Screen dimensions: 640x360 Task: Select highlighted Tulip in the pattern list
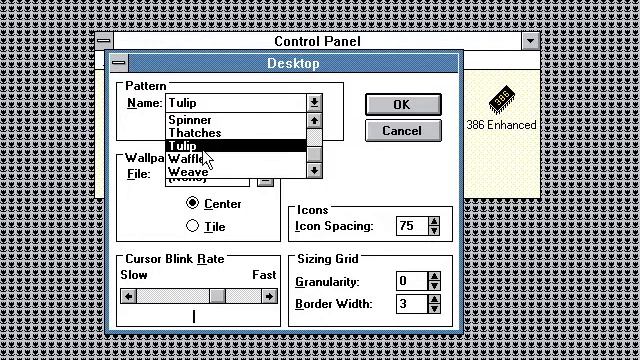[236, 146]
